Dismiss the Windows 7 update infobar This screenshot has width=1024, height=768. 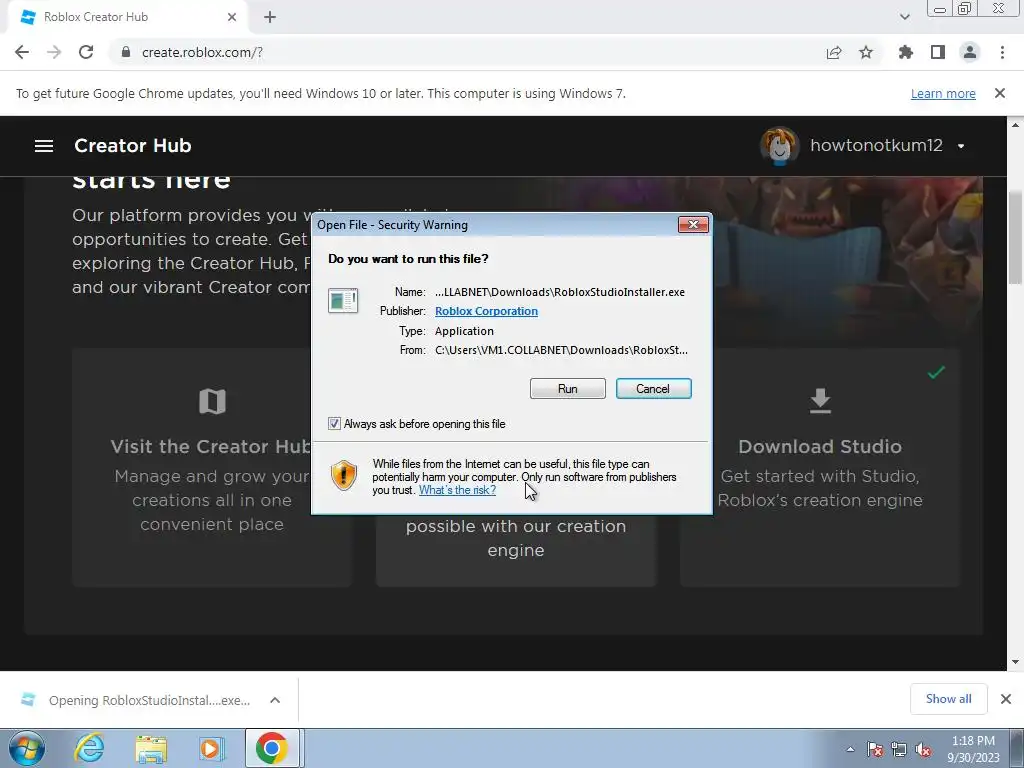(1000, 93)
